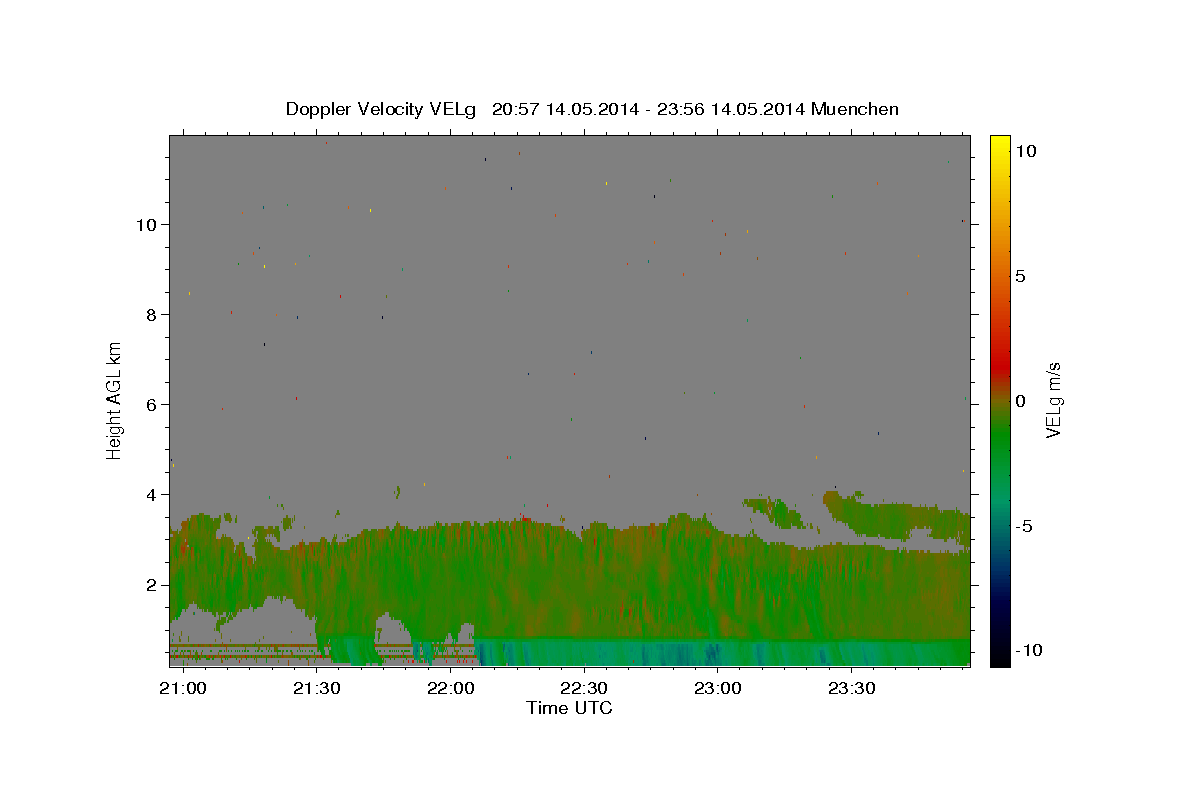Click the height axis label 6
The height and width of the screenshot is (800, 1200).
(153, 404)
